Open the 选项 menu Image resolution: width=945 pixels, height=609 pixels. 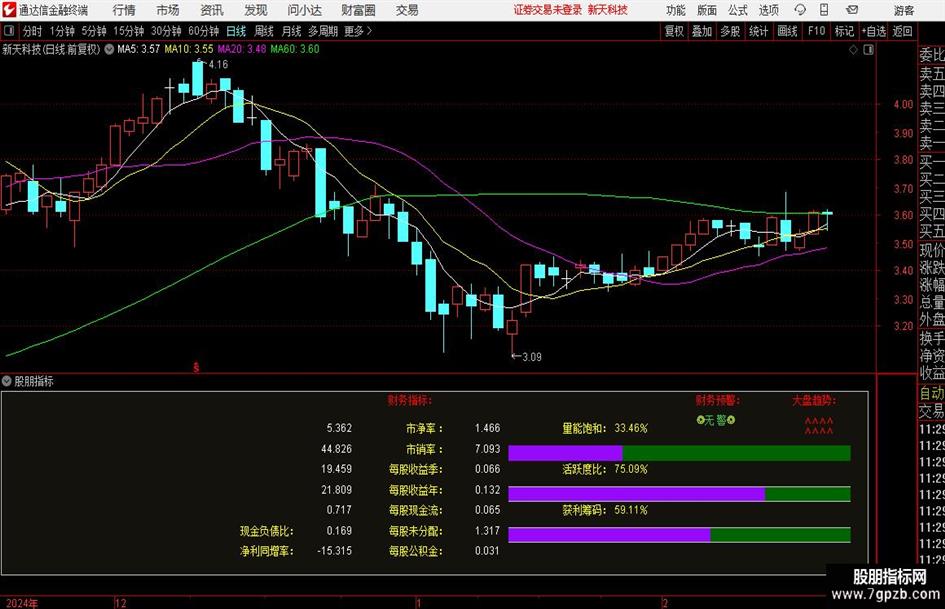768,10
